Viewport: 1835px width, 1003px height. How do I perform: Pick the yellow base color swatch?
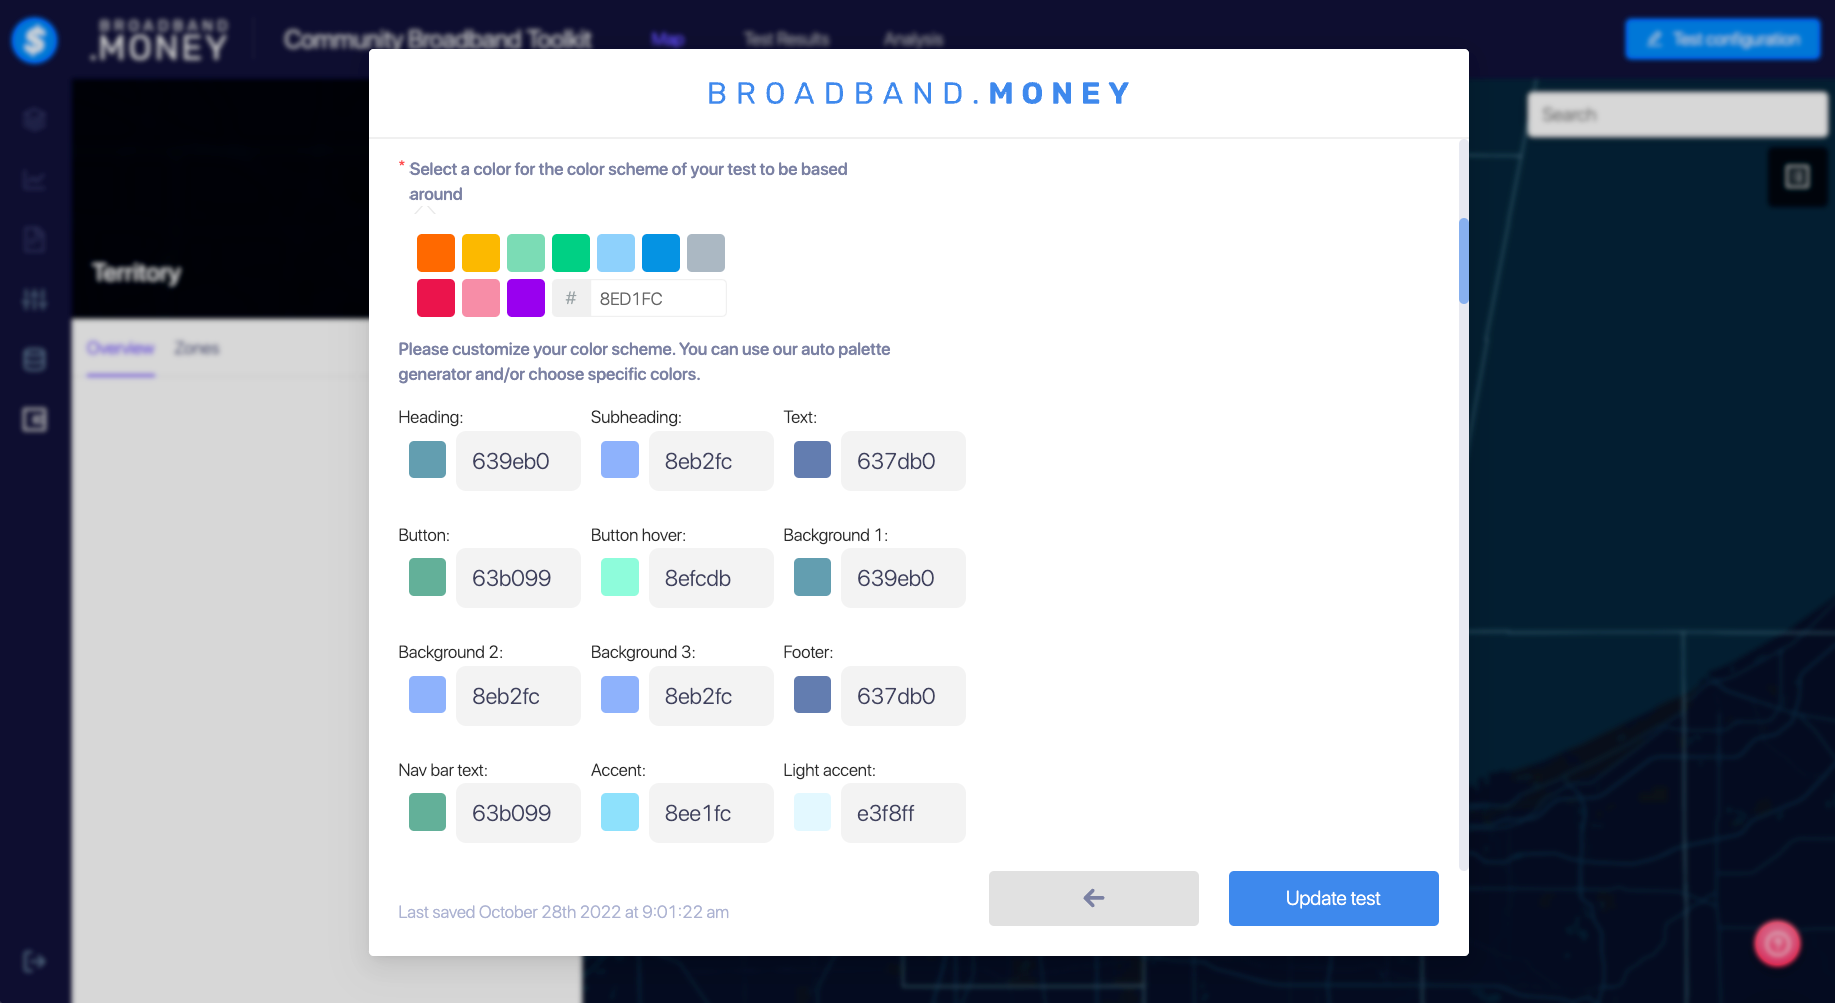tap(481, 253)
